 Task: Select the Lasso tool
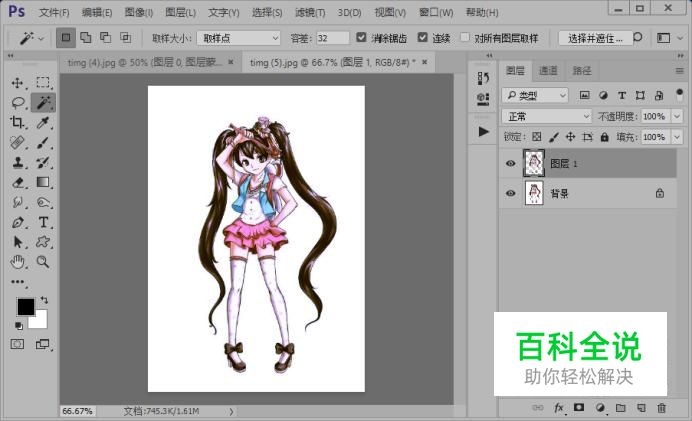coord(18,103)
